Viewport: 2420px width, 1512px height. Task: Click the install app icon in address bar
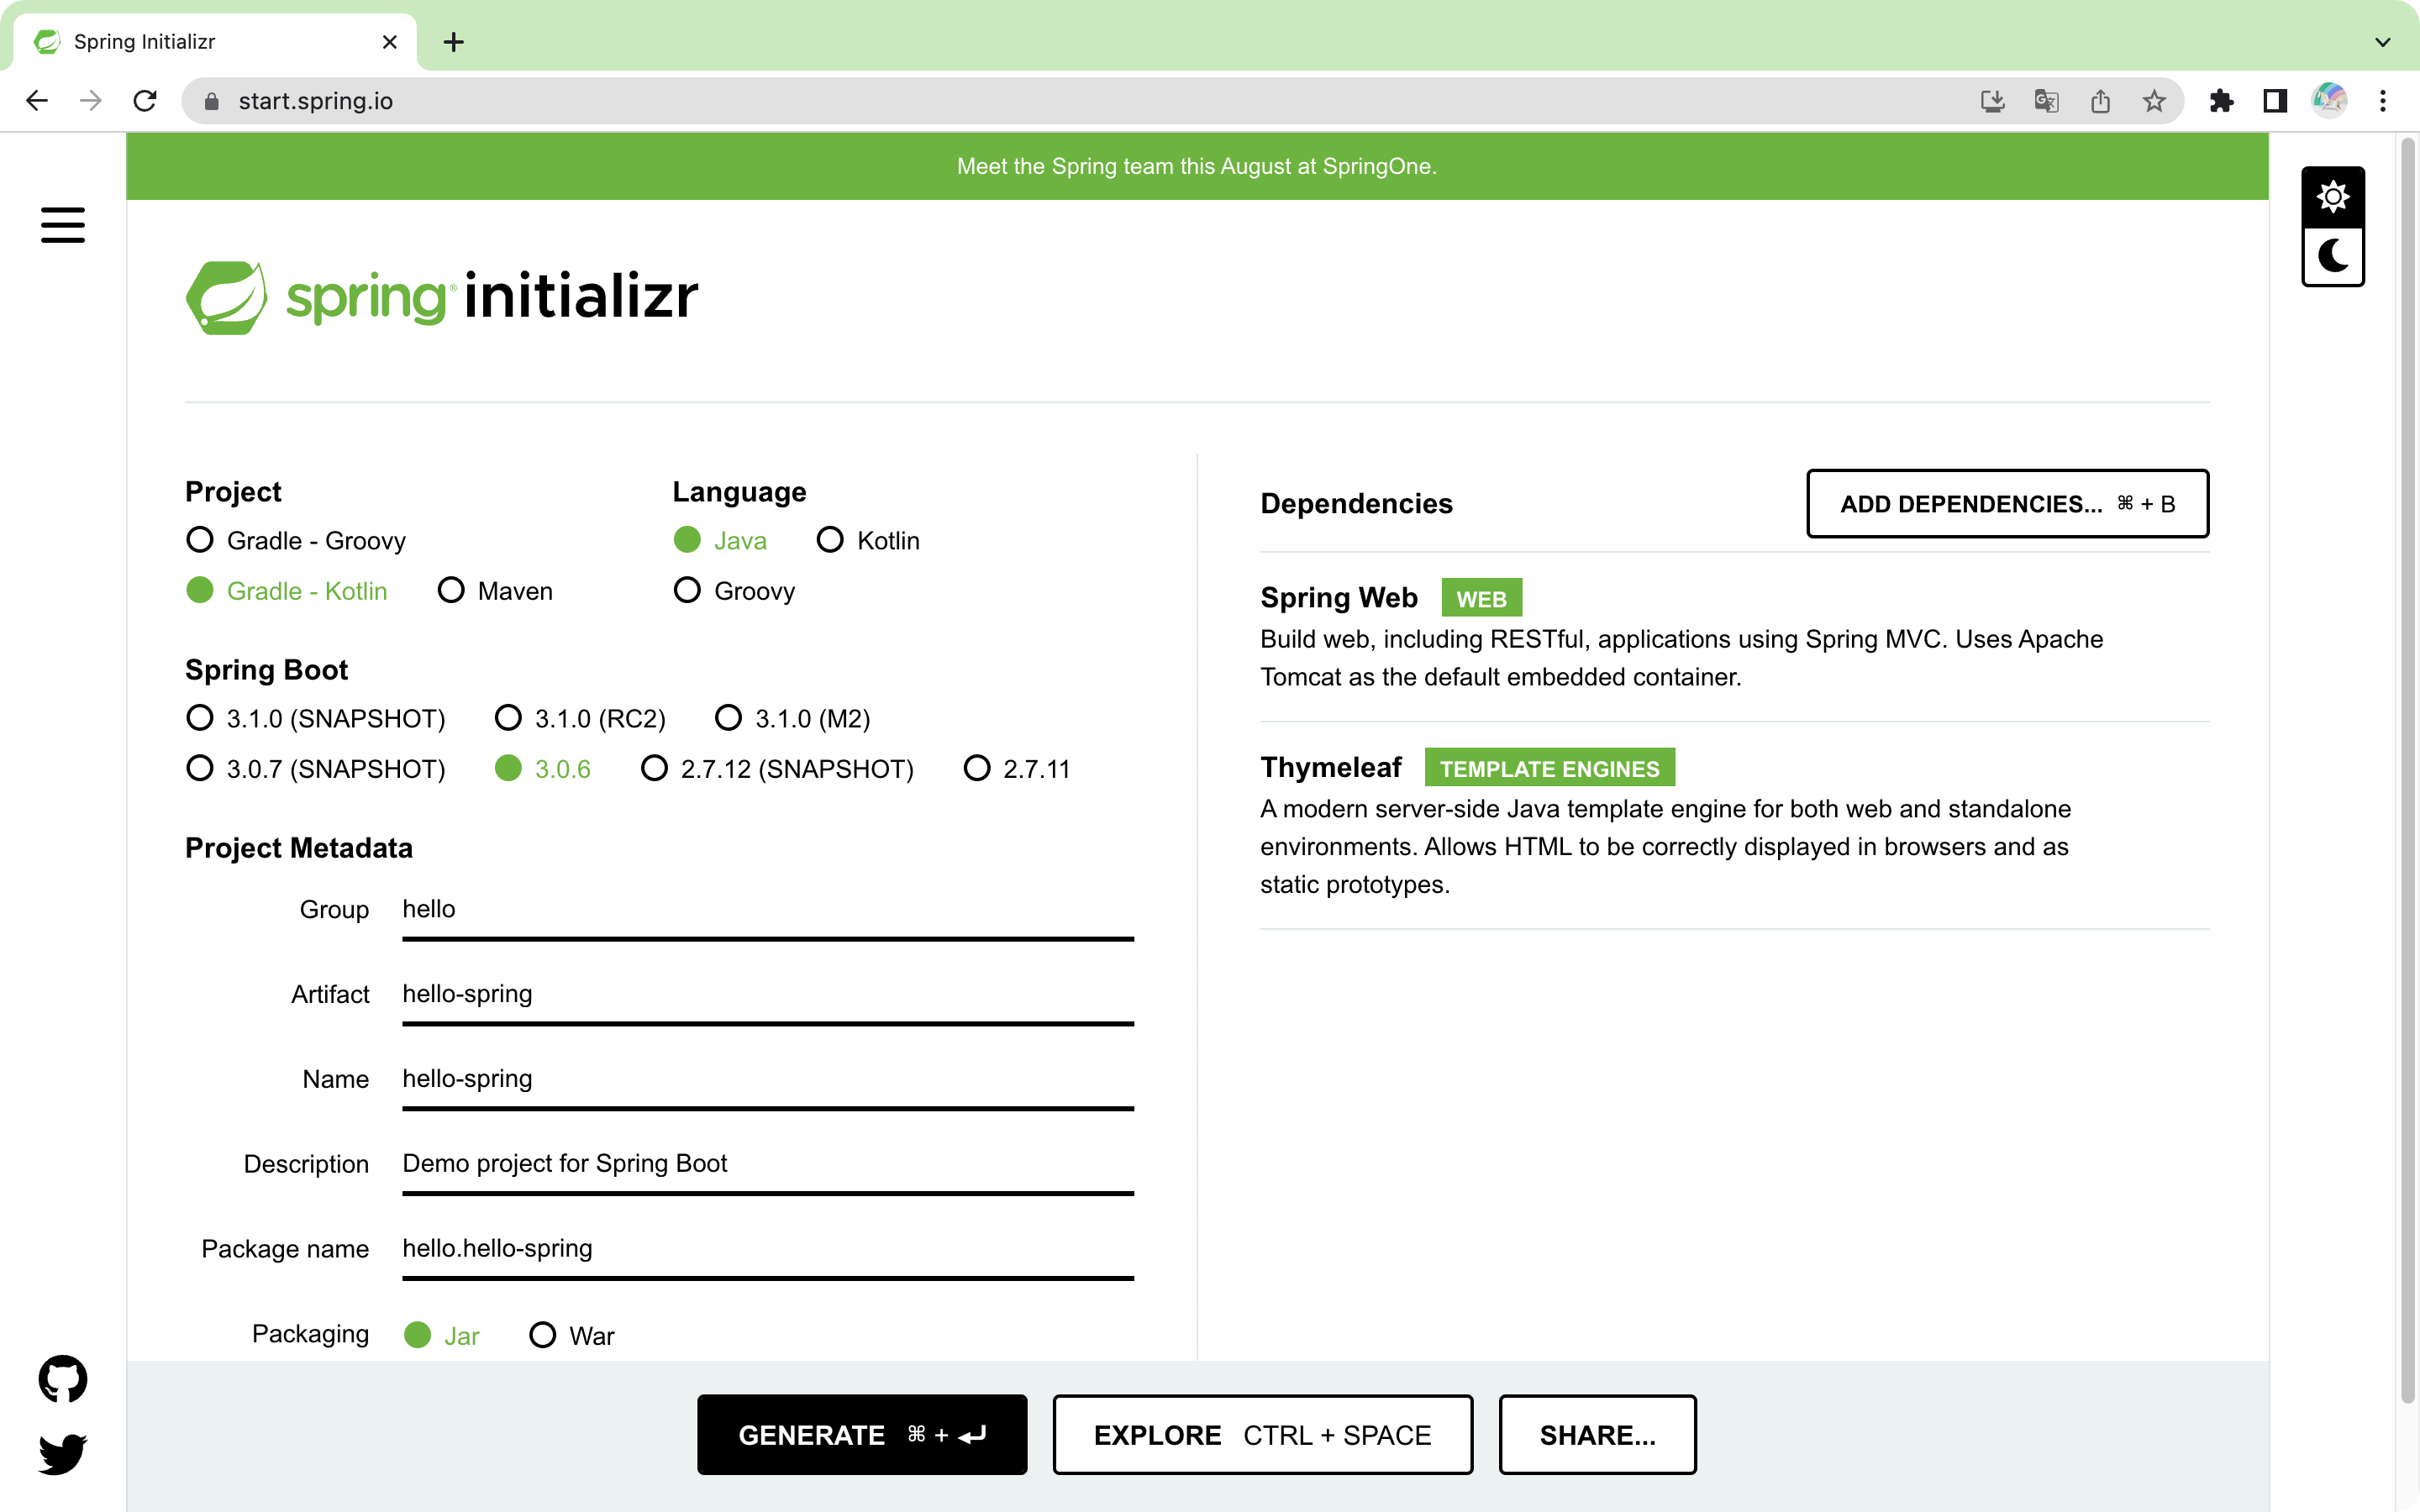point(1992,101)
